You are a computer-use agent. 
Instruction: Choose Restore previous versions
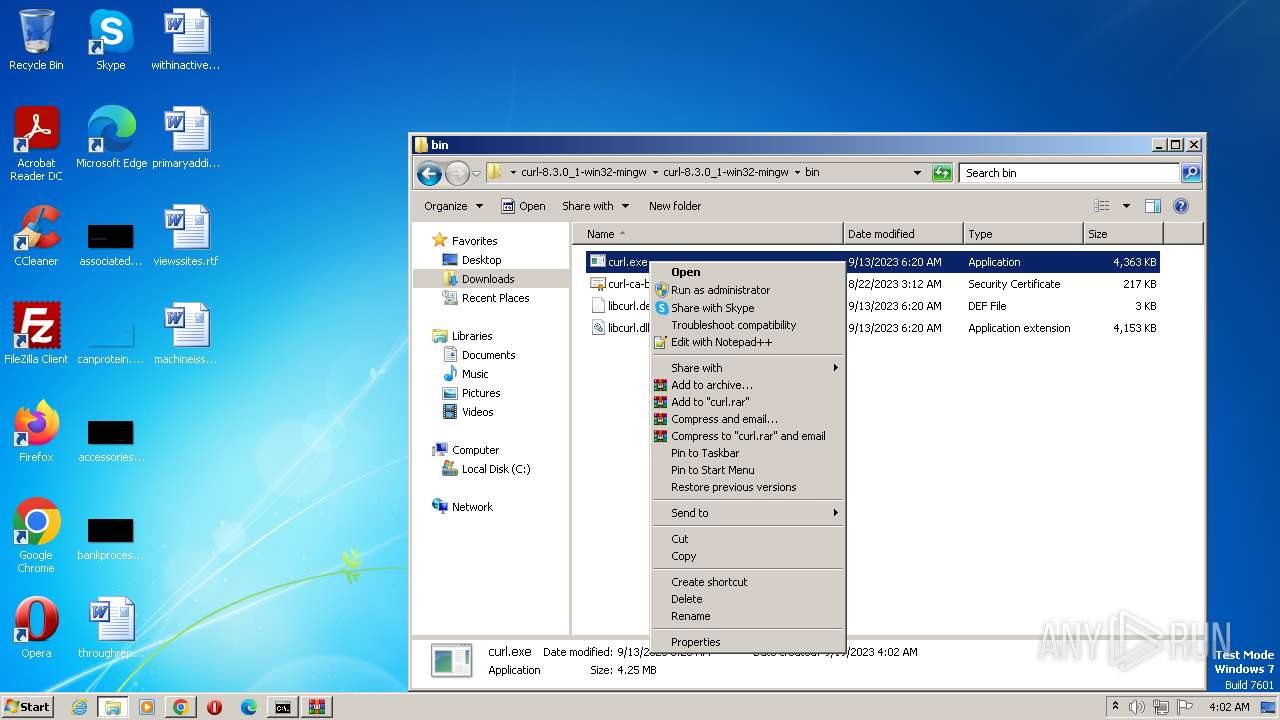746,487
